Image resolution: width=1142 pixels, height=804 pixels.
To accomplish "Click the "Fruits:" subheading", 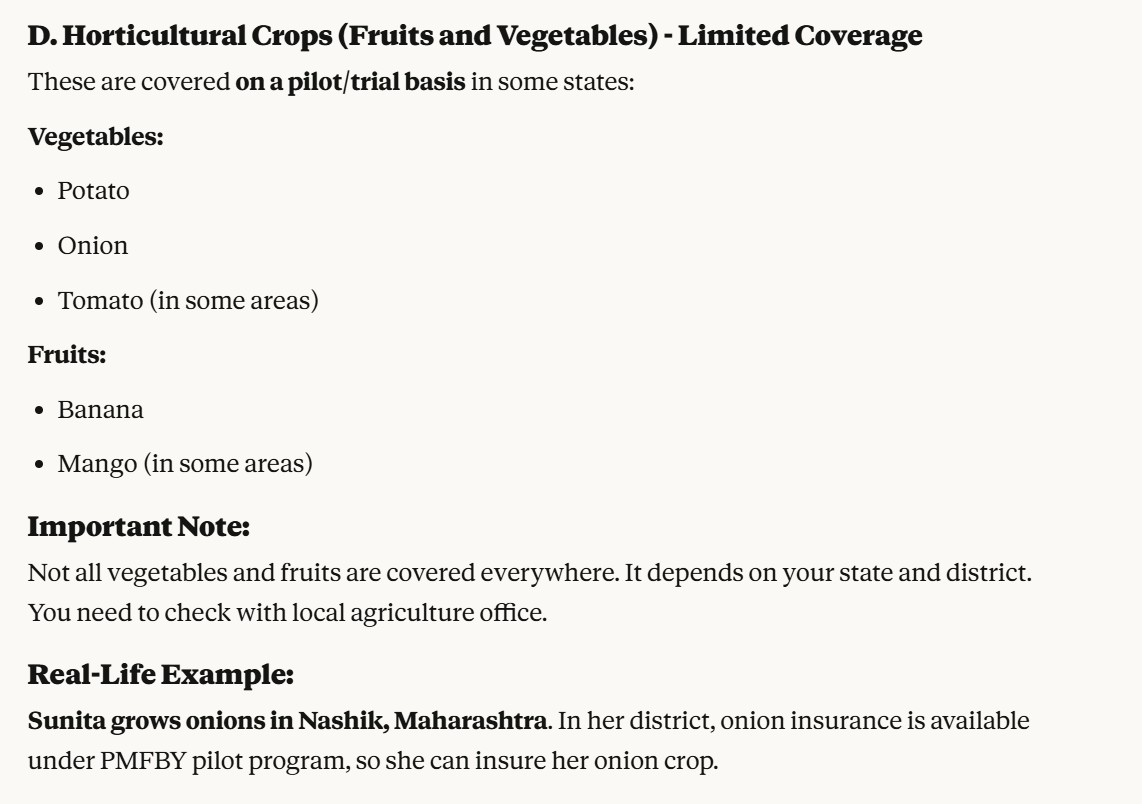I will click(x=67, y=354).
